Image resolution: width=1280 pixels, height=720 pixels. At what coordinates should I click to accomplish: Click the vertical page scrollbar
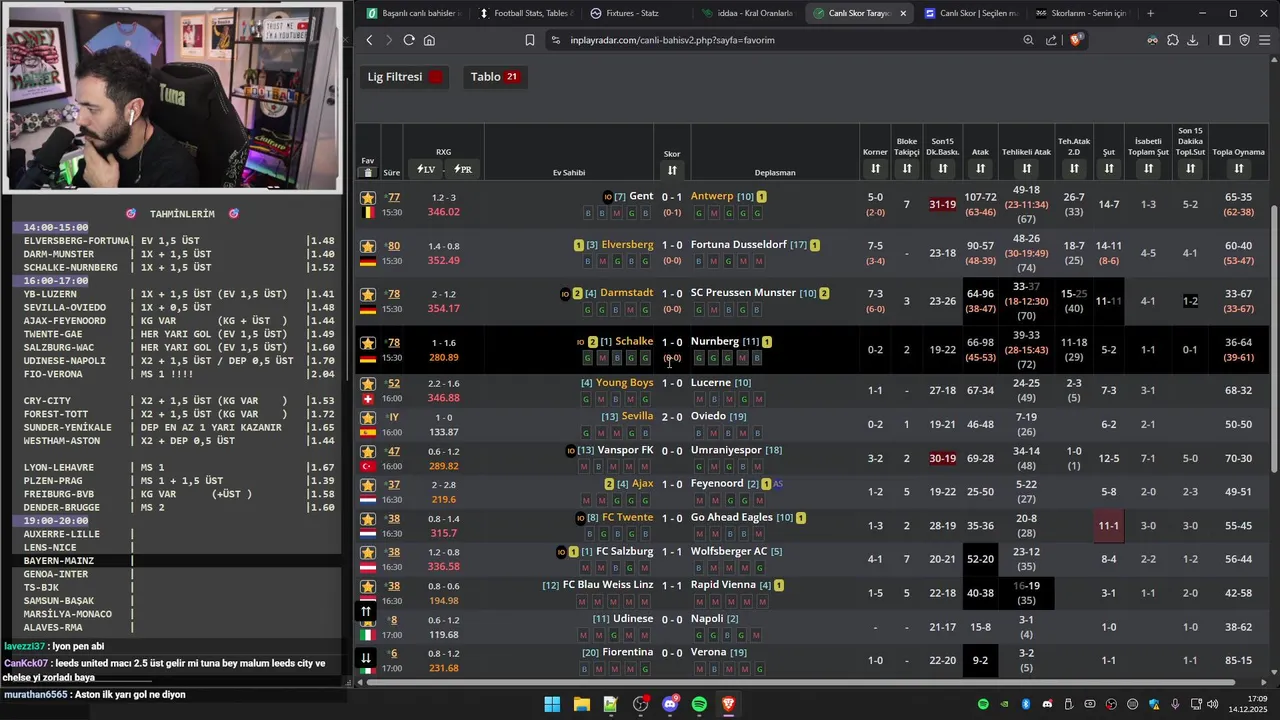coord(1275,338)
